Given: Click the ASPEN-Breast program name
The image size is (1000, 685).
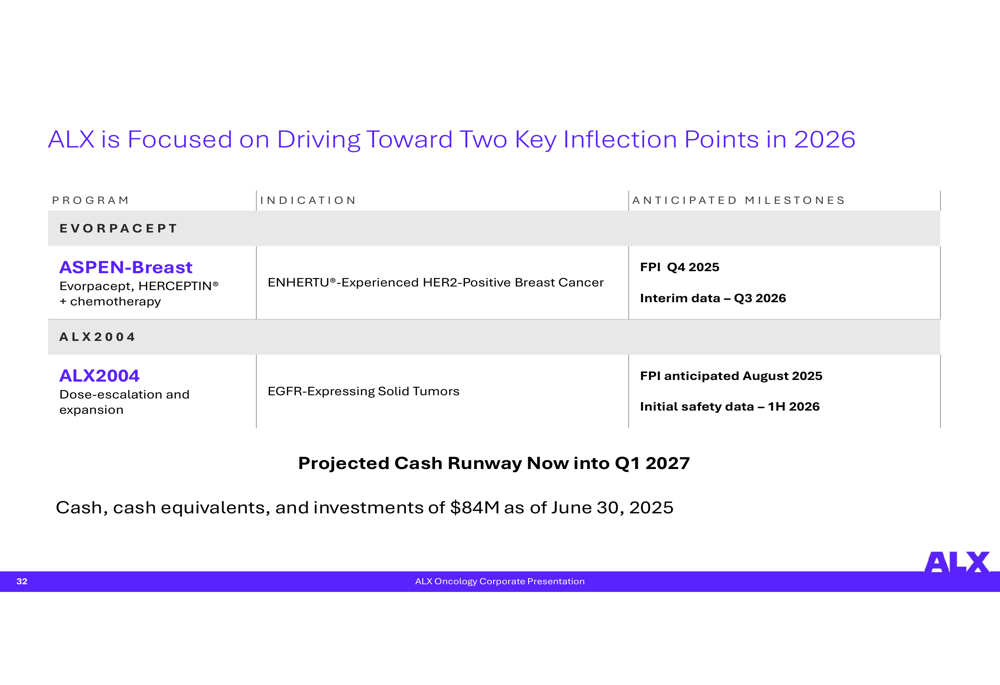Looking at the screenshot, I should point(126,267).
